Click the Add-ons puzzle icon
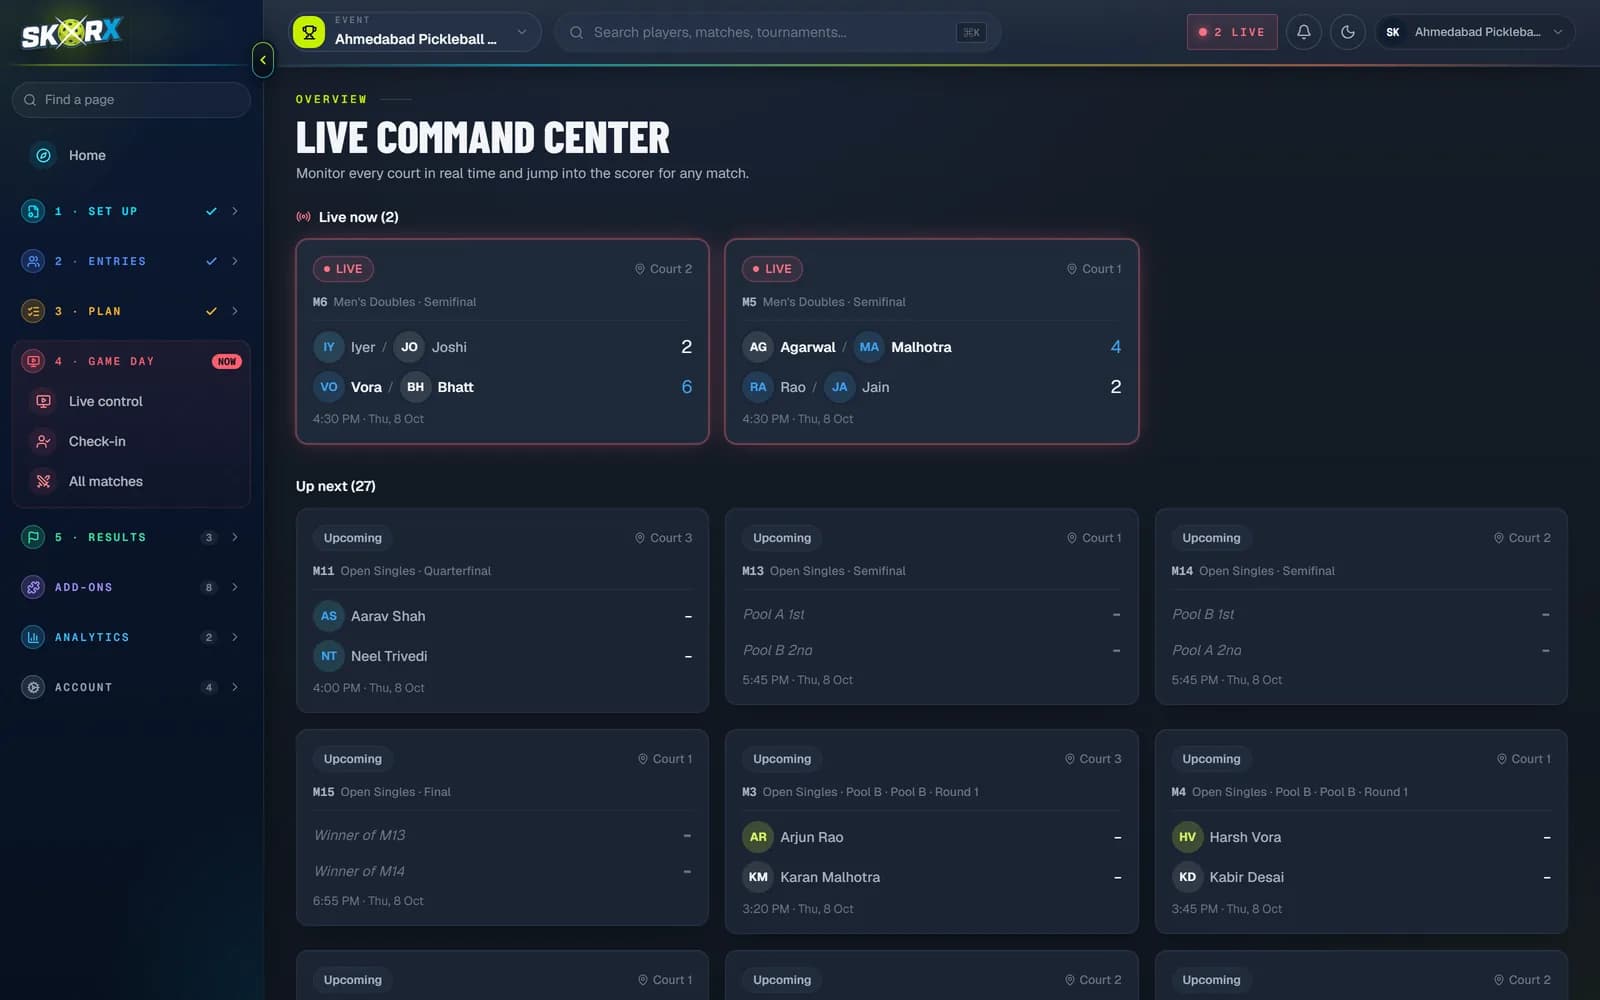This screenshot has height=1000, width=1600. [x=33, y=587]
